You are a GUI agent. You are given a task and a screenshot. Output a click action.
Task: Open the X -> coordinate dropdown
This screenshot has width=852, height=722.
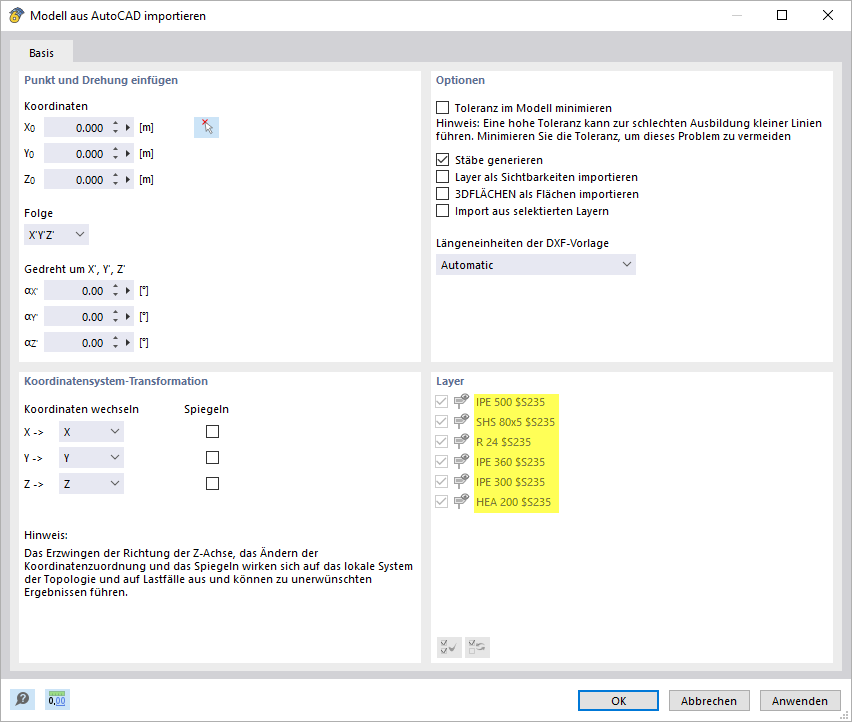coord(91,431)
